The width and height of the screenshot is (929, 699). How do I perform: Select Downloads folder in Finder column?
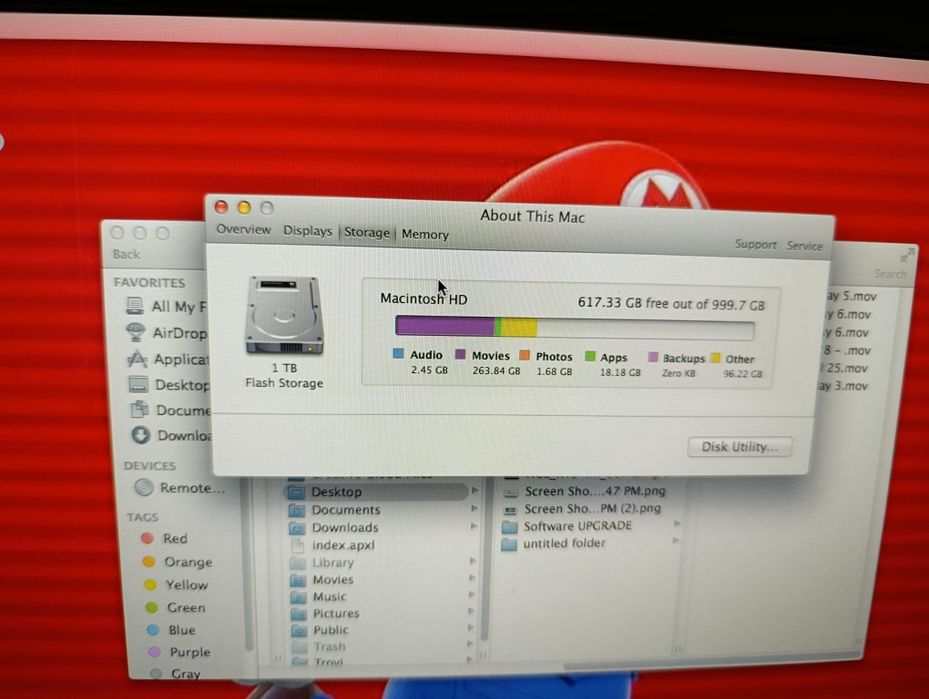[x=334, y=527]
